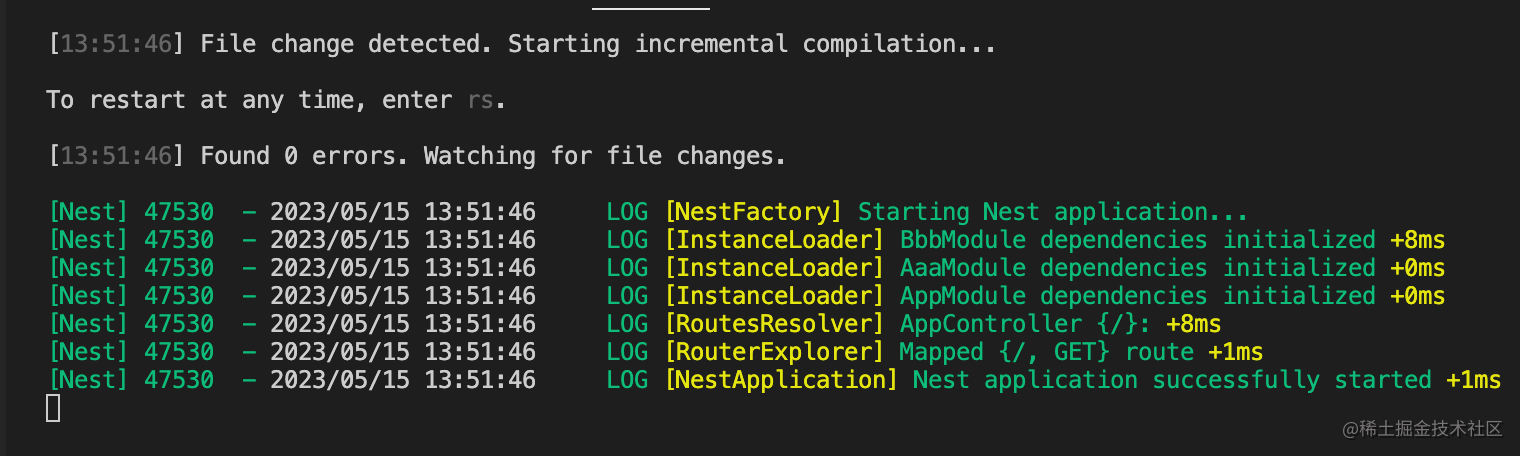Select the [NestFactory] log label
This screenshot has width=1520, height=456.
[753, 212]
